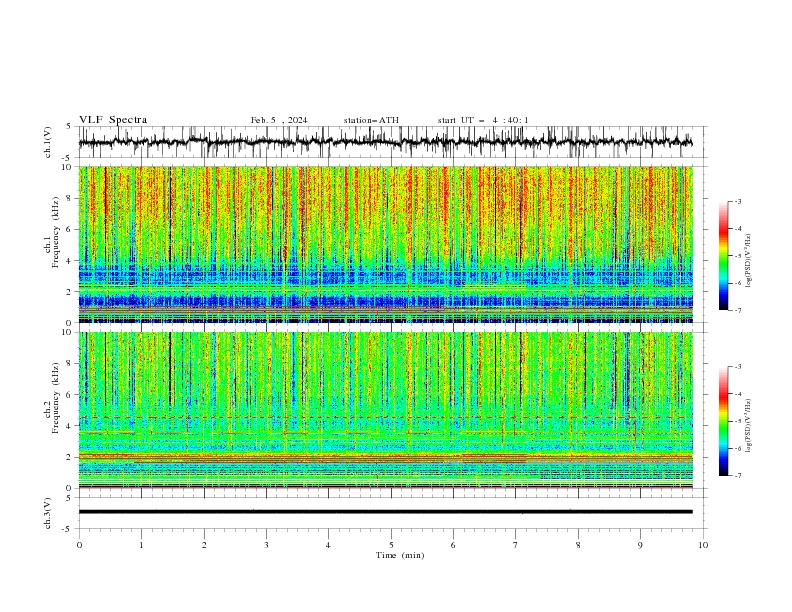The height and width of the screenshot is (612, 792).
Task: Click the ch.1 voltage waveform trace
Action: coord(385,142)
